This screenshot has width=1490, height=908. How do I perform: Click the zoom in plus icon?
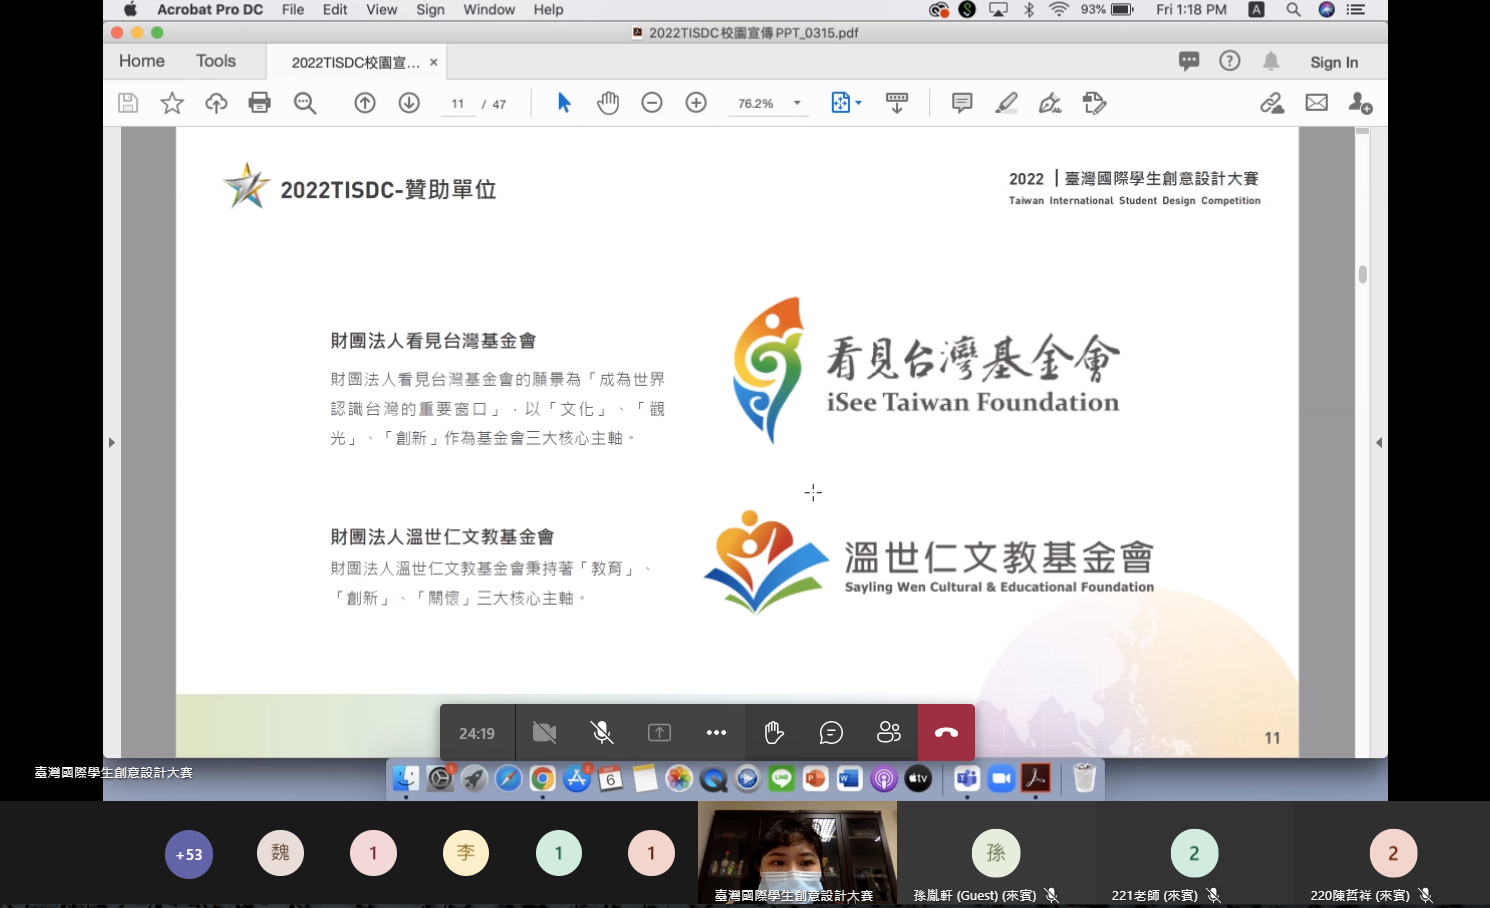(x=696, y=103)
